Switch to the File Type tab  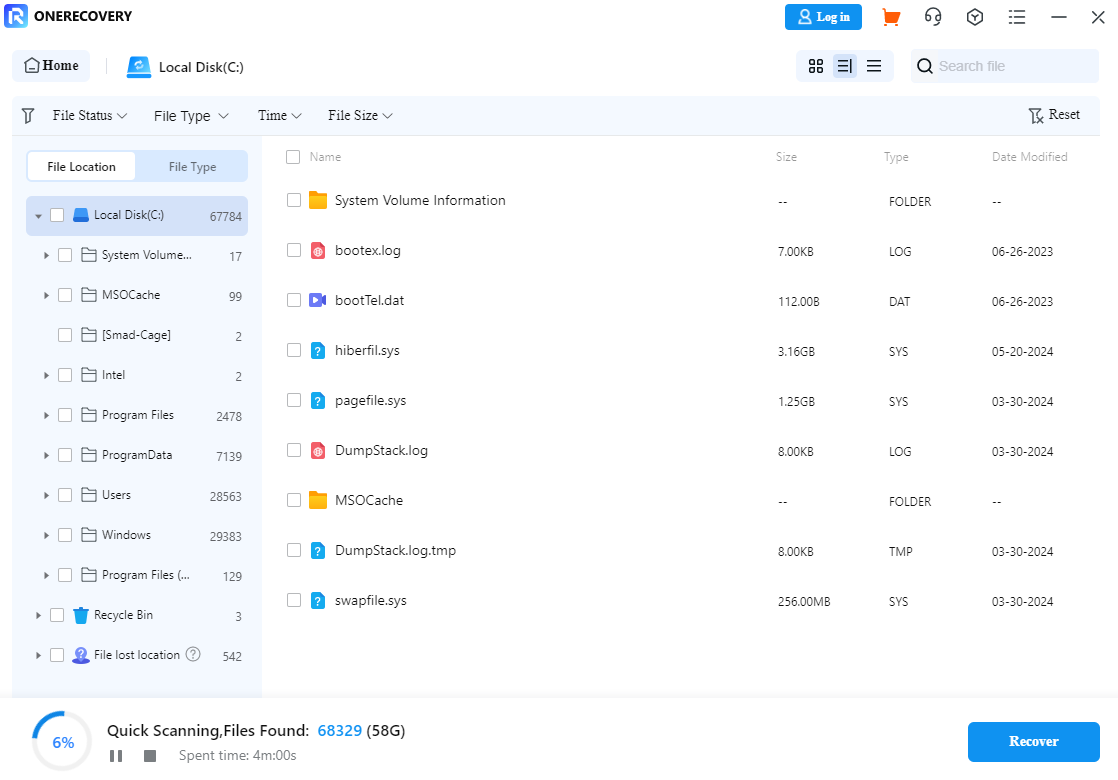tap(192, 167)
